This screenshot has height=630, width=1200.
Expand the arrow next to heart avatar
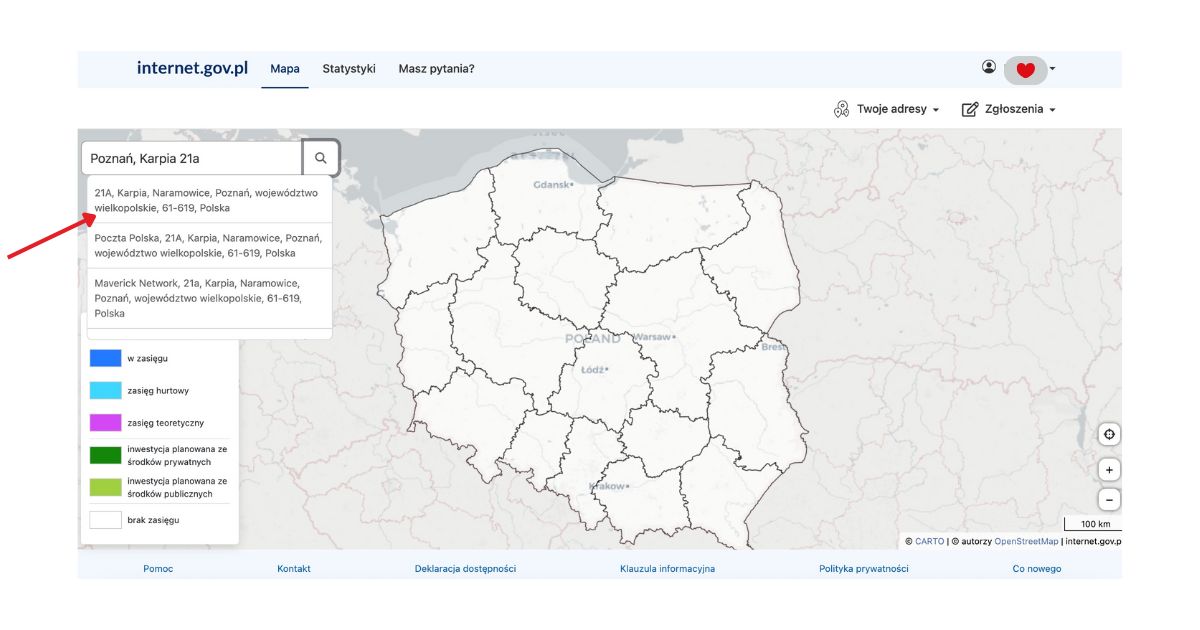[x=1053, y=69]
